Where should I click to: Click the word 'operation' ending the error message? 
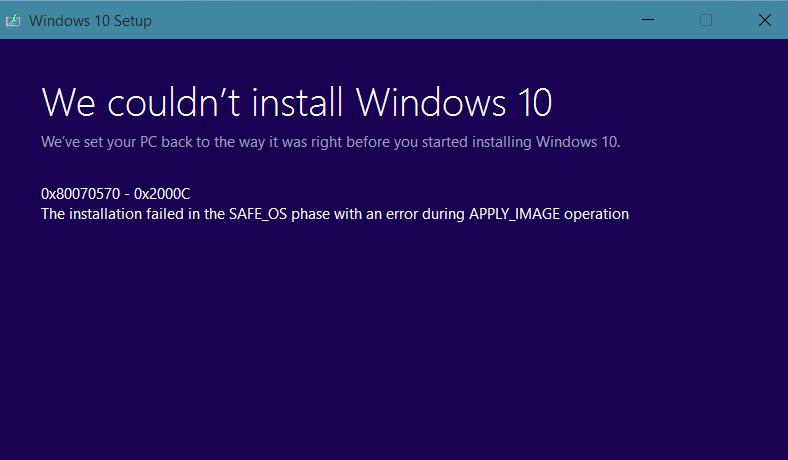(597, 215)
